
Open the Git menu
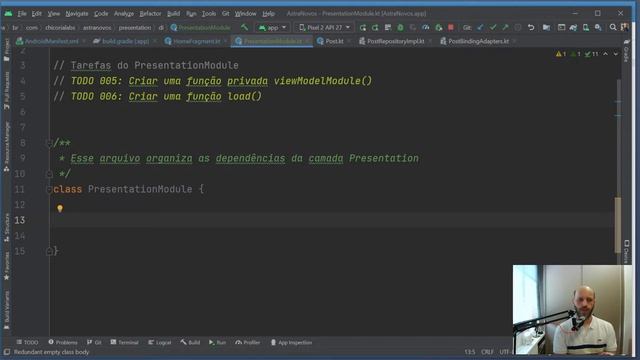click(x=225, y=13)
